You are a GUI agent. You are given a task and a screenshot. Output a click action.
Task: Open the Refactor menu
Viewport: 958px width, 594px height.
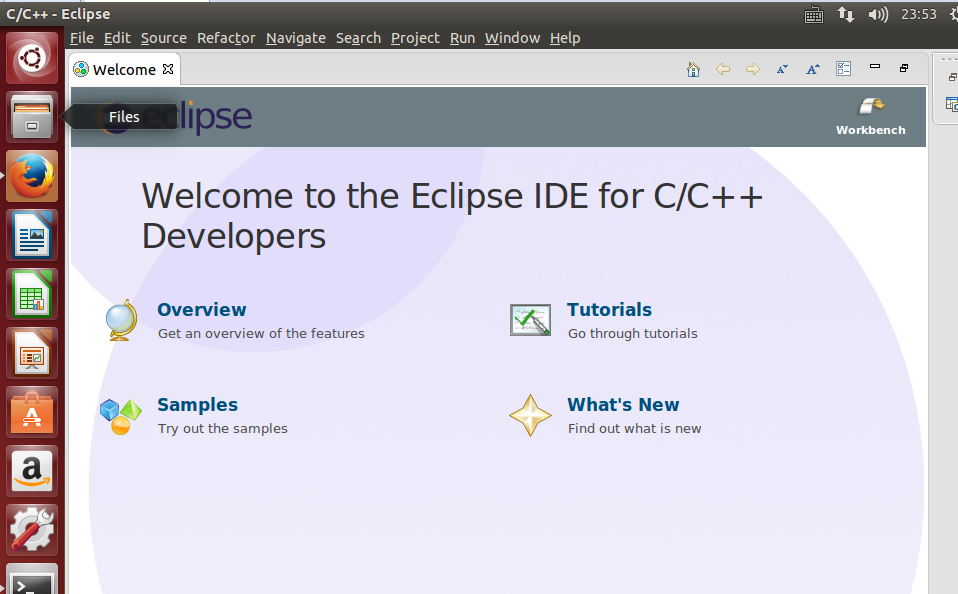226,38
